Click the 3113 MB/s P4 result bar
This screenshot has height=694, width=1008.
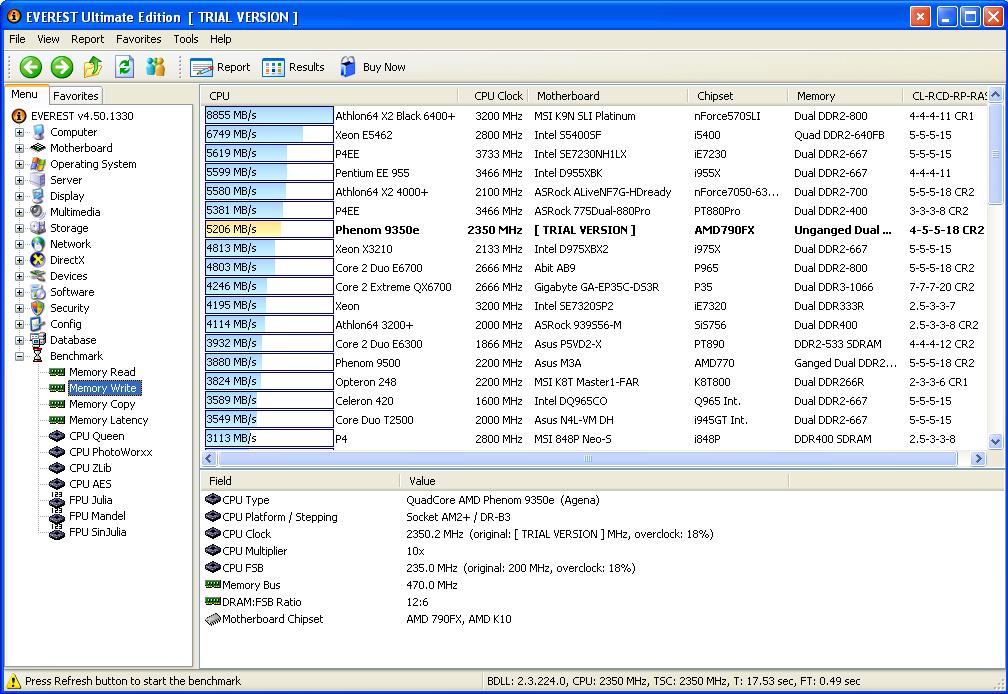pos(269,438)
